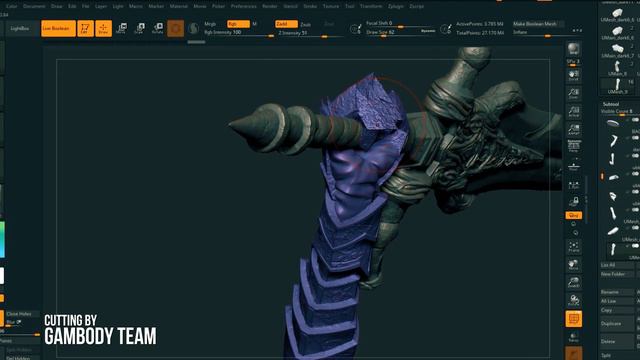Click the white color swatch
The width and height of the screenshot is (640, 360).
tap(2, 276)
